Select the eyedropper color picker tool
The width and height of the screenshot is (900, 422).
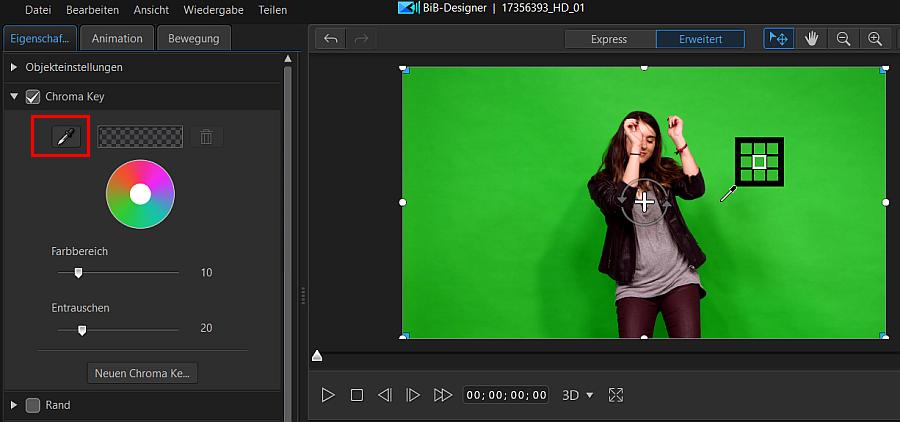66,137
